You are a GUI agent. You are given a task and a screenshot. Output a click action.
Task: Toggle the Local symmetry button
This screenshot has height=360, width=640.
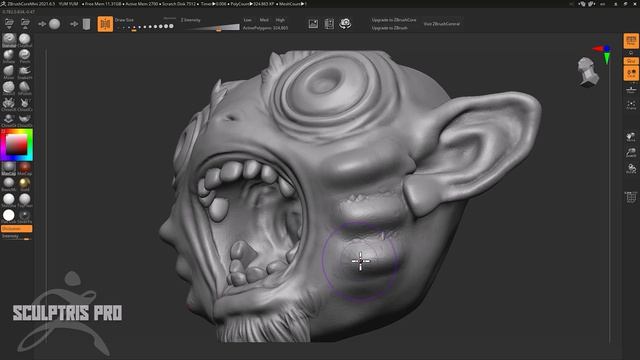(631, 73)
